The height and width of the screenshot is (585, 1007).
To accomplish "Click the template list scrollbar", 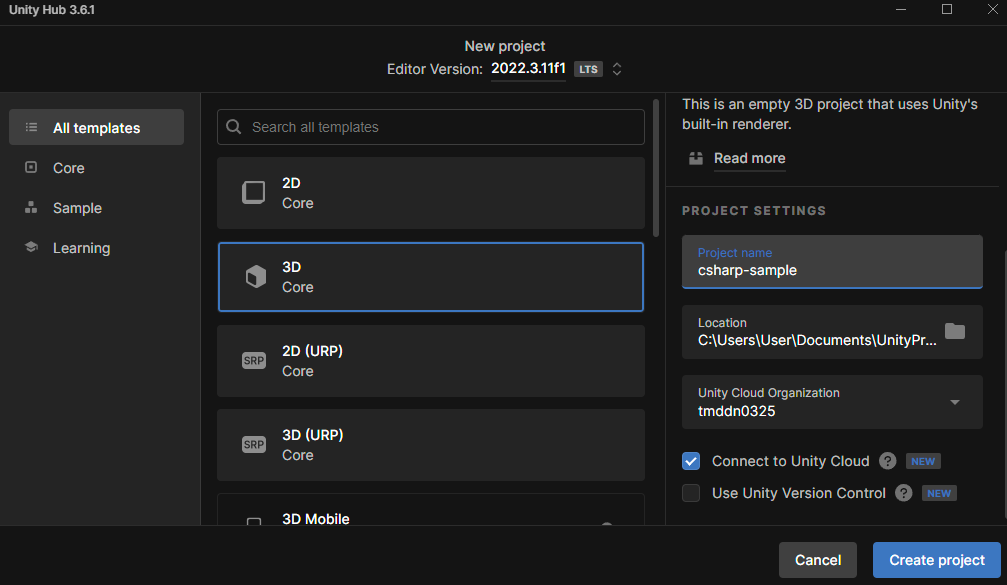I will tap(656, 168).
